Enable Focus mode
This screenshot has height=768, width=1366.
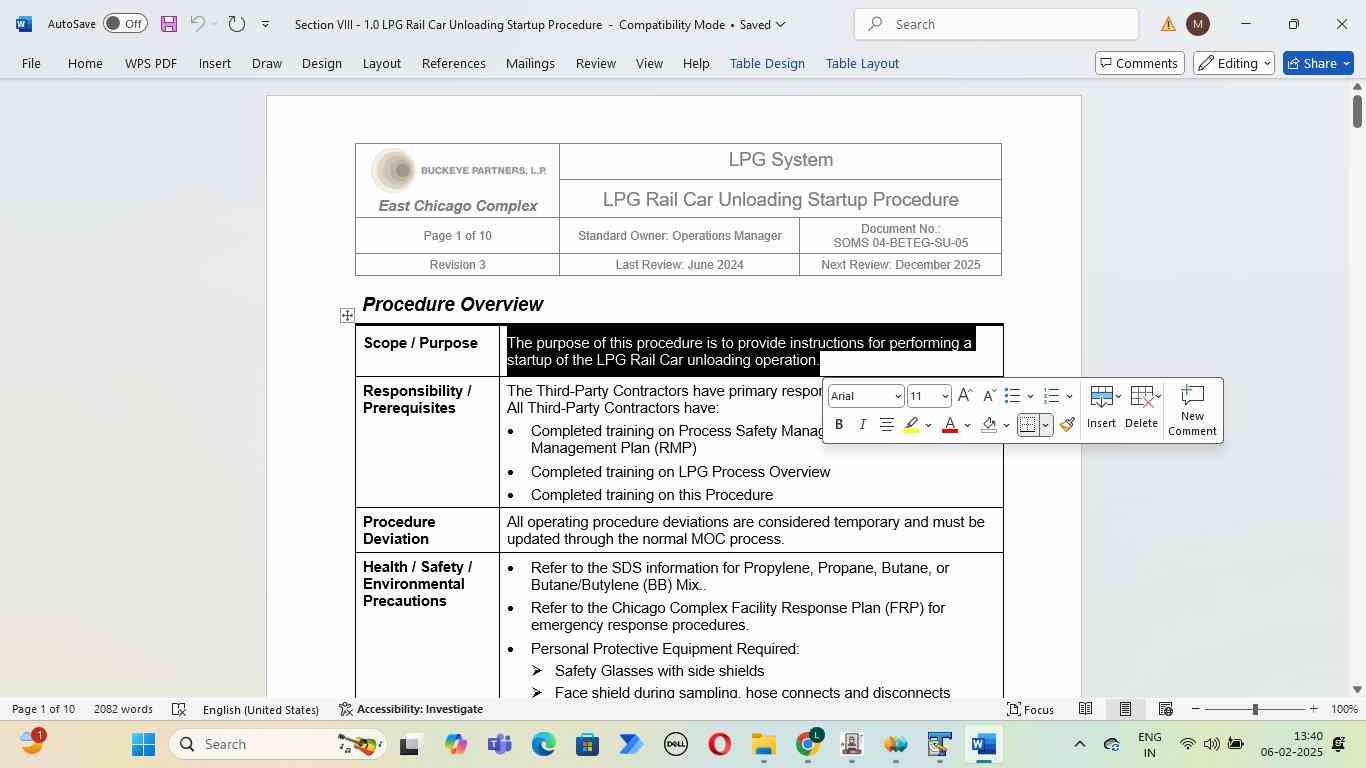[1030, 709]
